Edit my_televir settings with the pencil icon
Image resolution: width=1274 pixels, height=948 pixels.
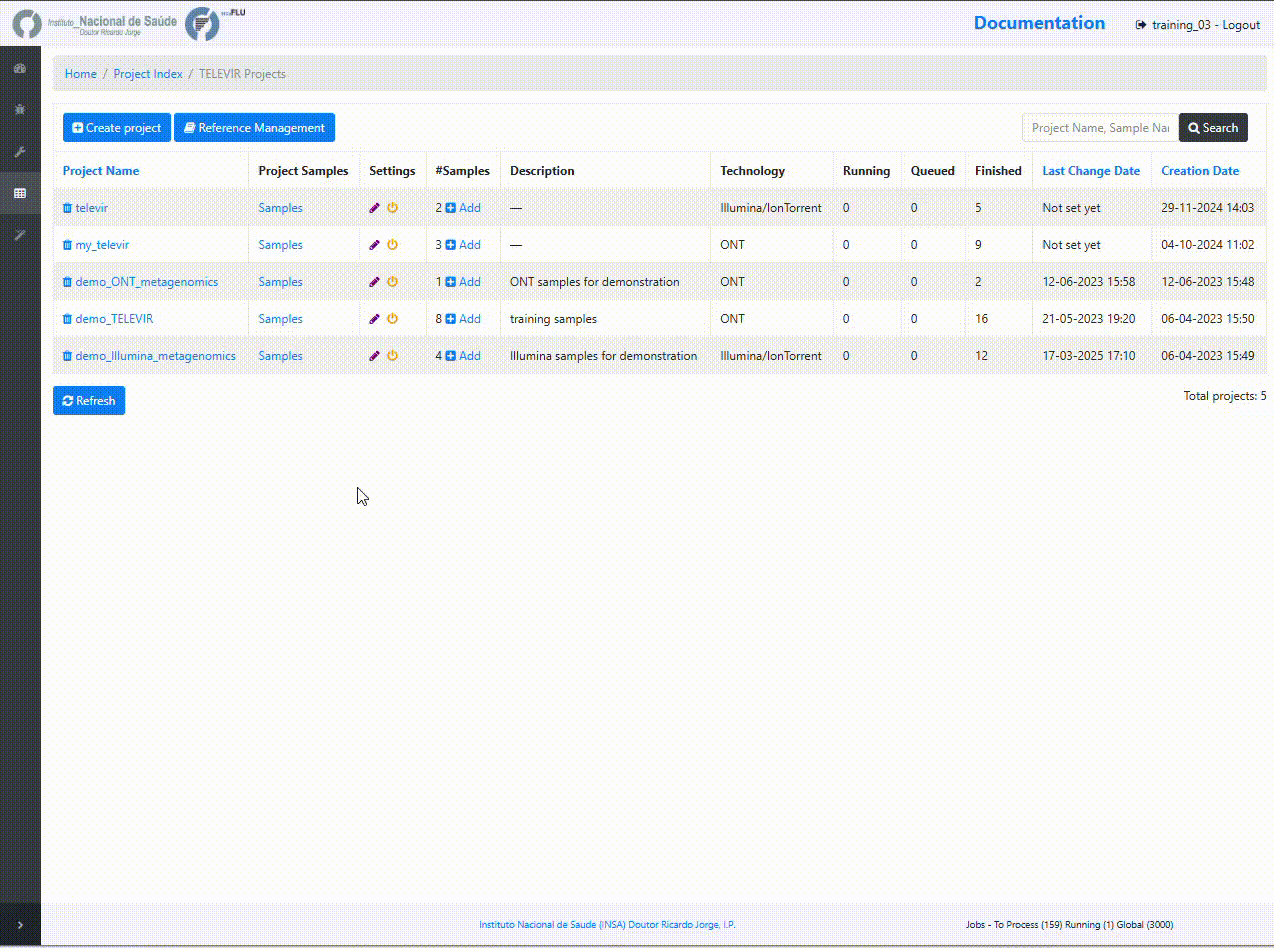[x=375, y=245]
